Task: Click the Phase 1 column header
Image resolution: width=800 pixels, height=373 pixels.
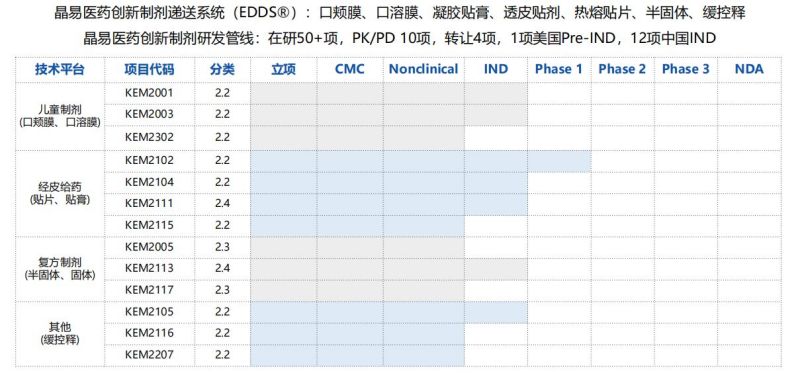Action: pyautogui.click(x=559, y=69)
